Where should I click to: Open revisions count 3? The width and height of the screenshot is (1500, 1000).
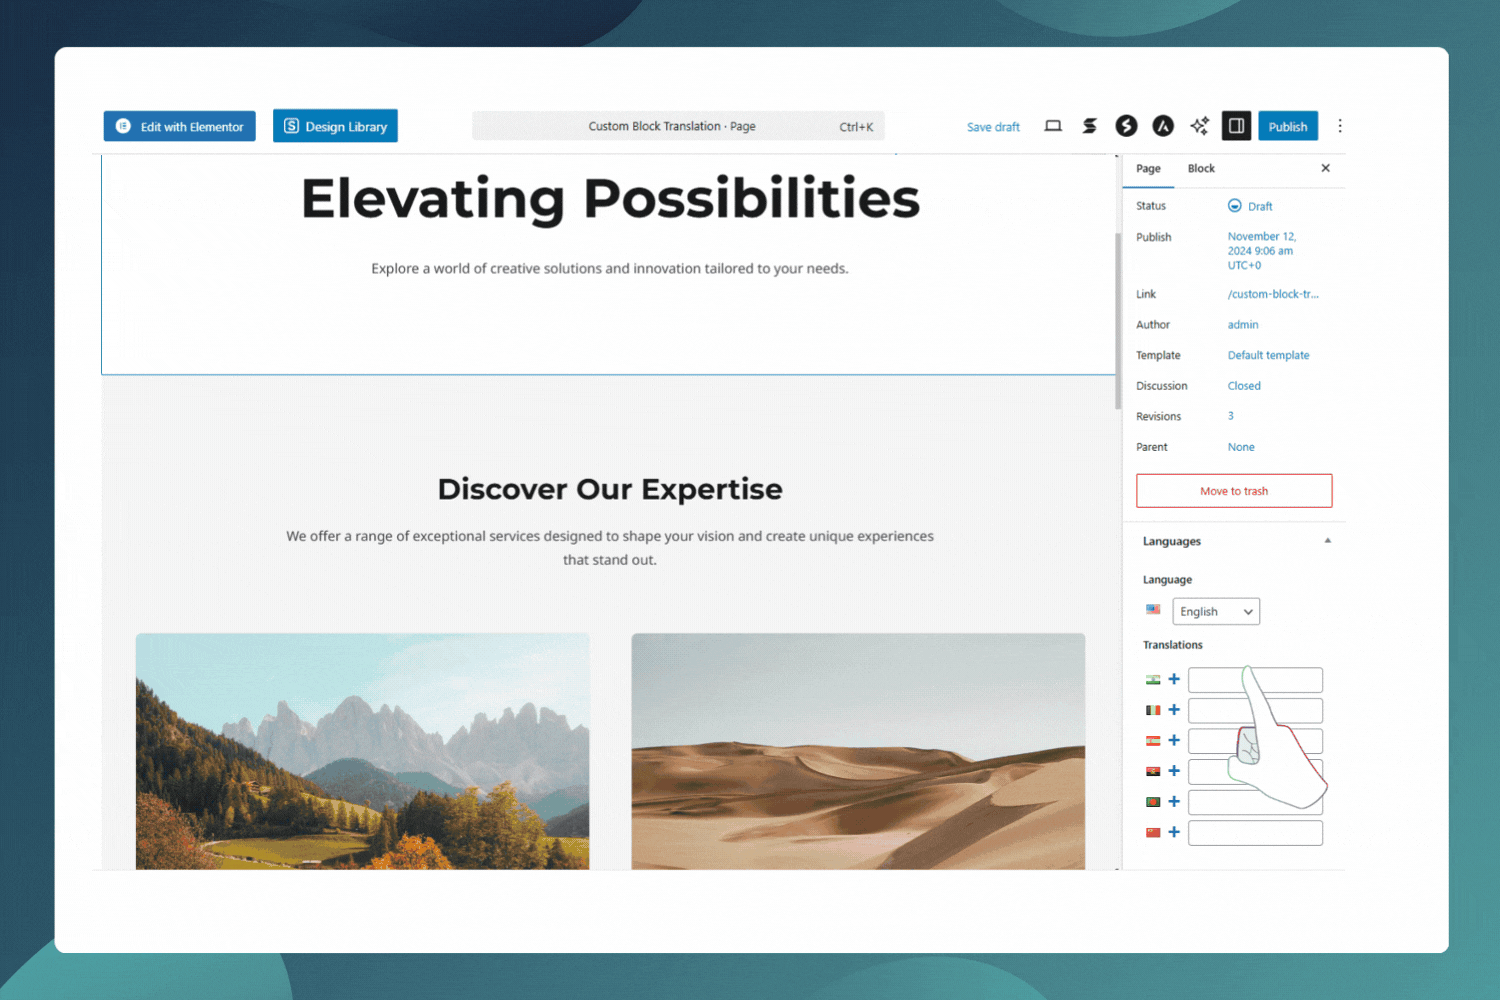point(1231,416)
